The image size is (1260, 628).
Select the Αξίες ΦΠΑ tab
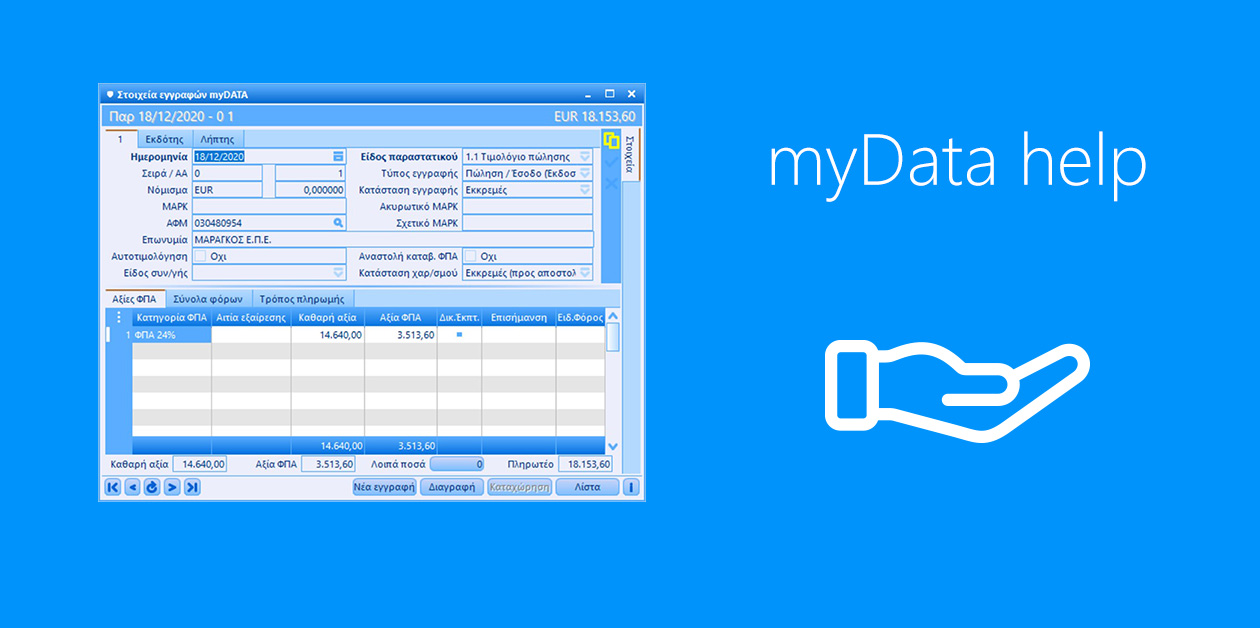point(136,298)
